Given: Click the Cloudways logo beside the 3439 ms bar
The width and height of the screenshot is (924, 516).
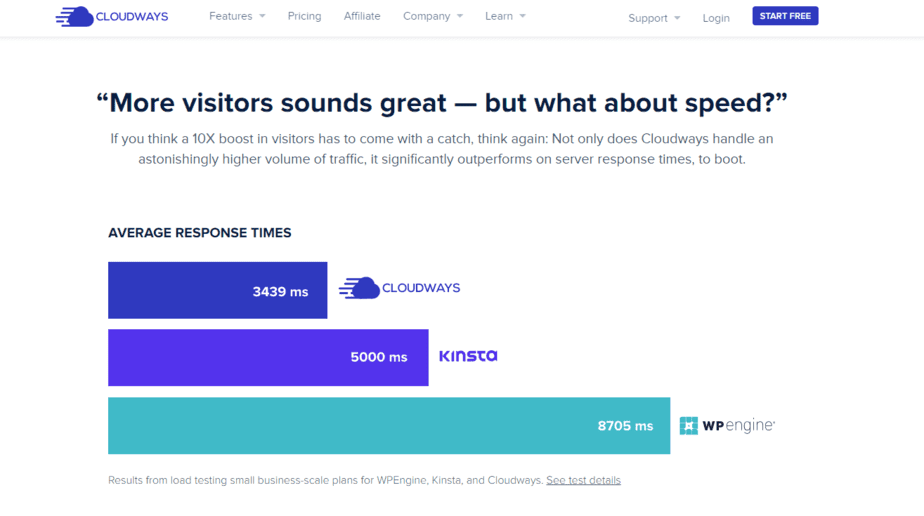Looking at the screenshot, I should [400, 288].
